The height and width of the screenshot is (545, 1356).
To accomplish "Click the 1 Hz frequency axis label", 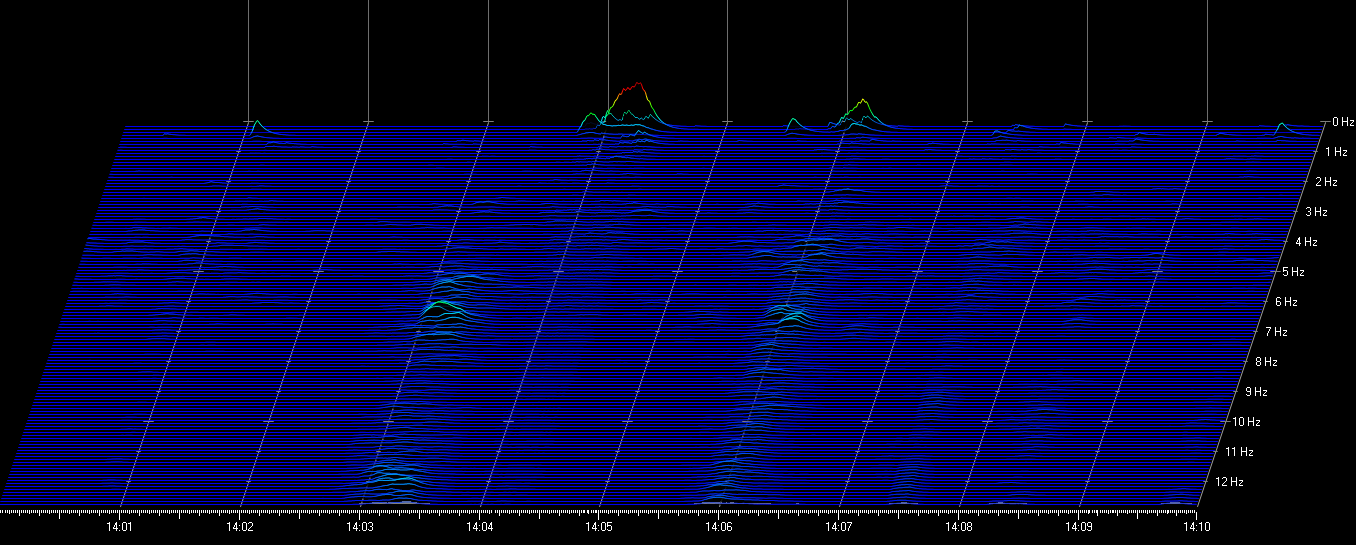I will [x=1336, y=152].
